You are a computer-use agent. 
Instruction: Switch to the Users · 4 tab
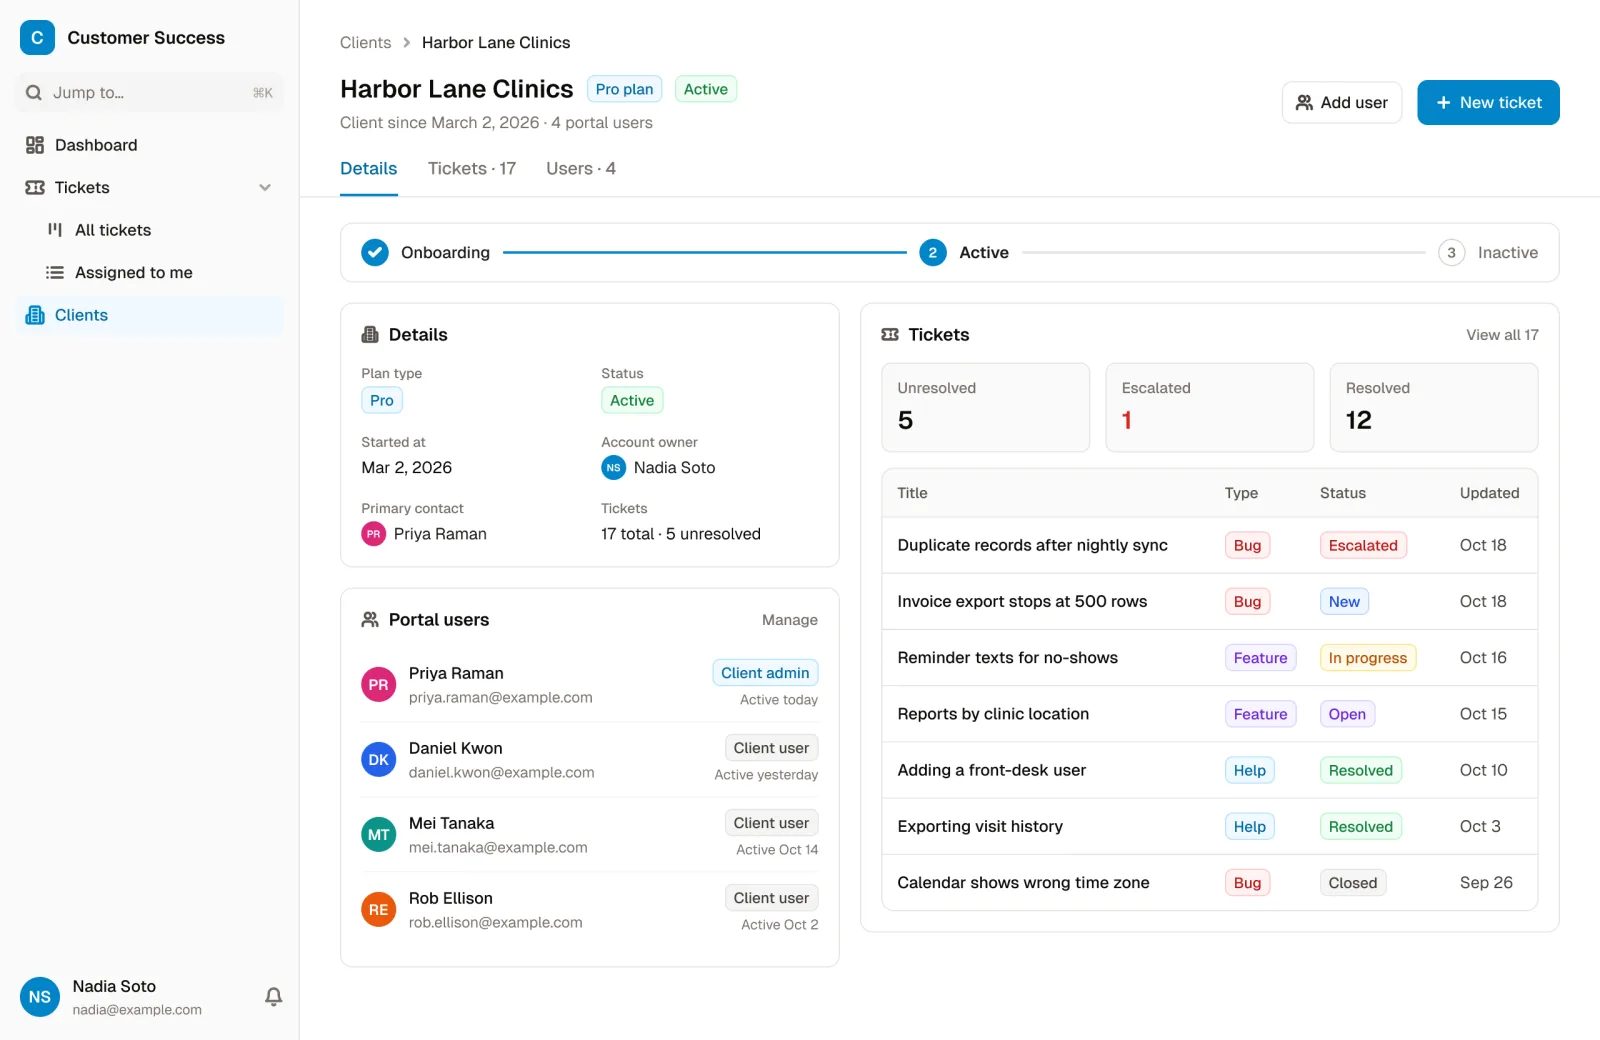click(x=581, y=169)
